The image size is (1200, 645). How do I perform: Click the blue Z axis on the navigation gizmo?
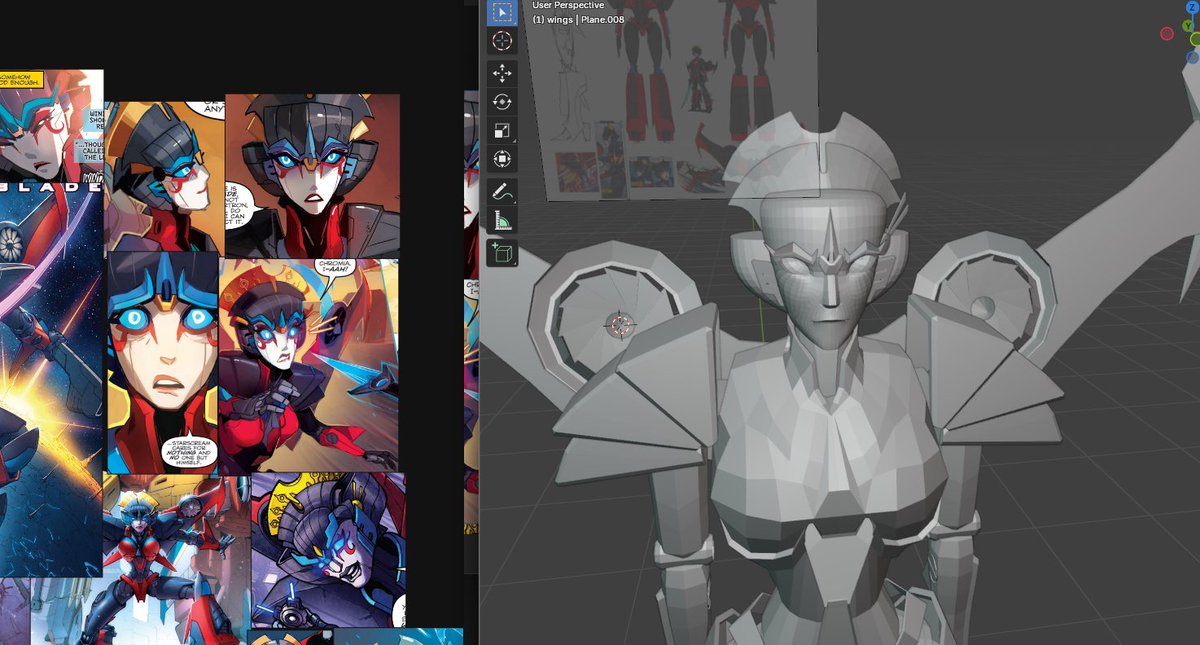coord(1193,7)
